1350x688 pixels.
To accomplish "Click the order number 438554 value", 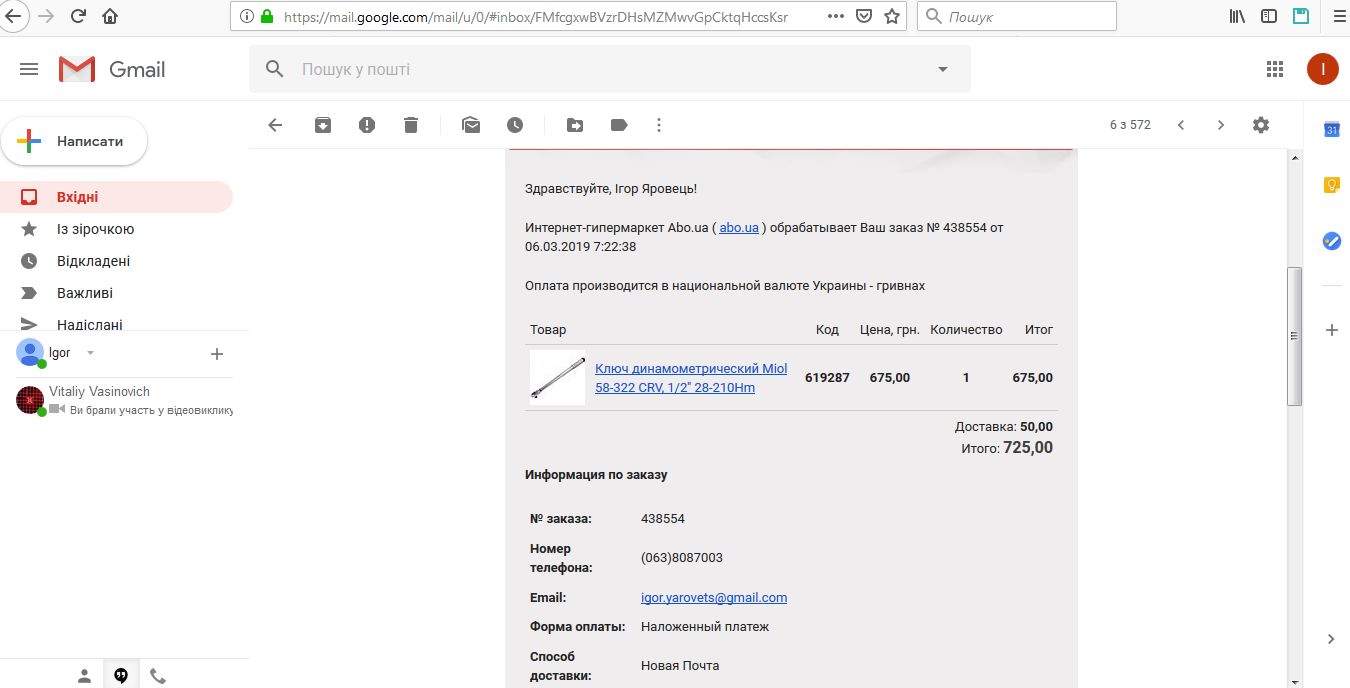I will pos(663,518).
